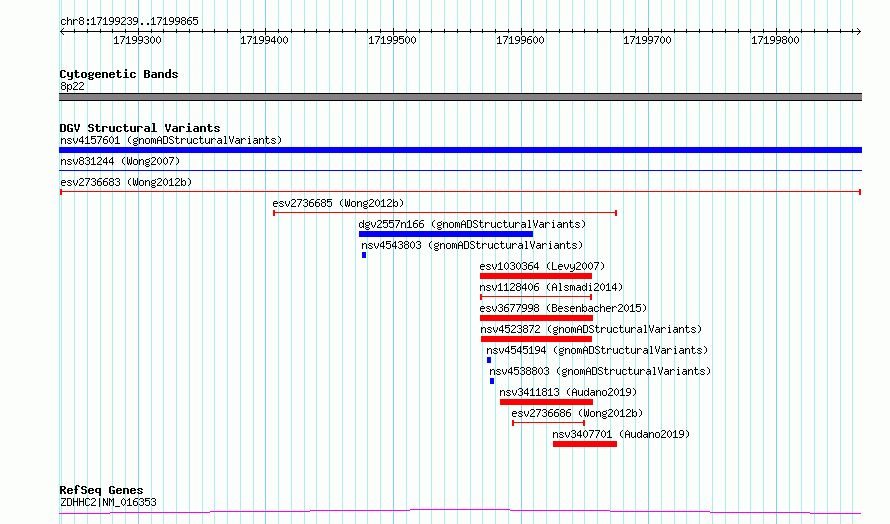Image resolution: width=890 pixels, height=524 pixels.
Task: Click the RefSeq Genes track title
Action: click(101, 490)
